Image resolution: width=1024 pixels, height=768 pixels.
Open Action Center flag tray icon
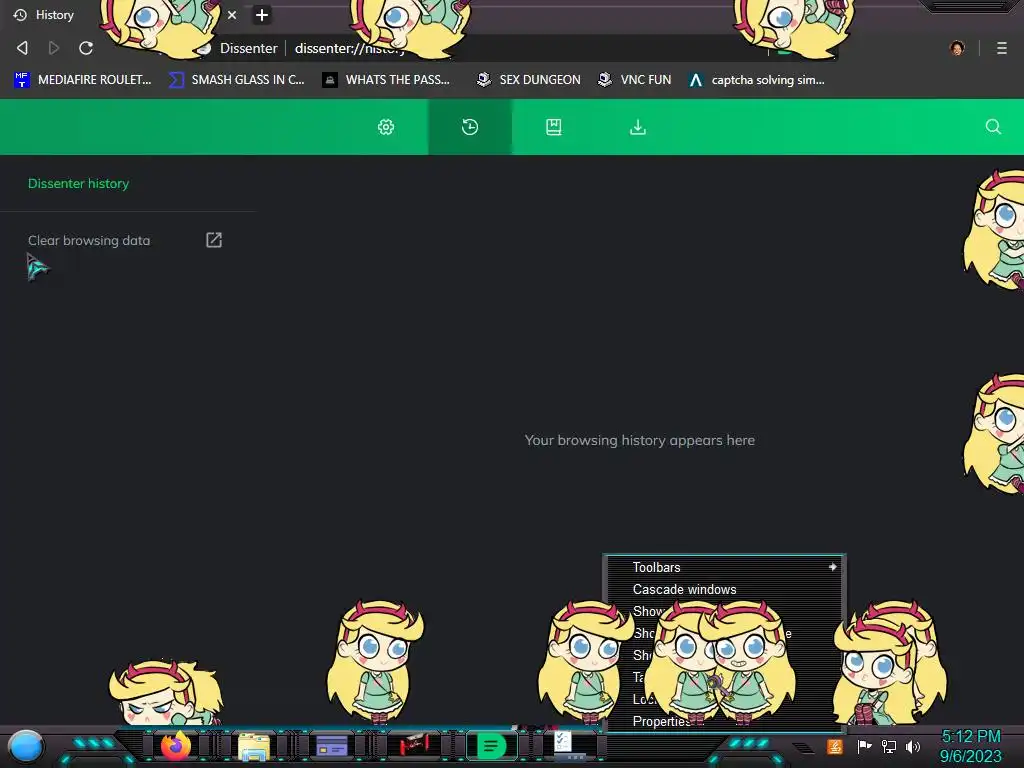[x=864, y=746]
